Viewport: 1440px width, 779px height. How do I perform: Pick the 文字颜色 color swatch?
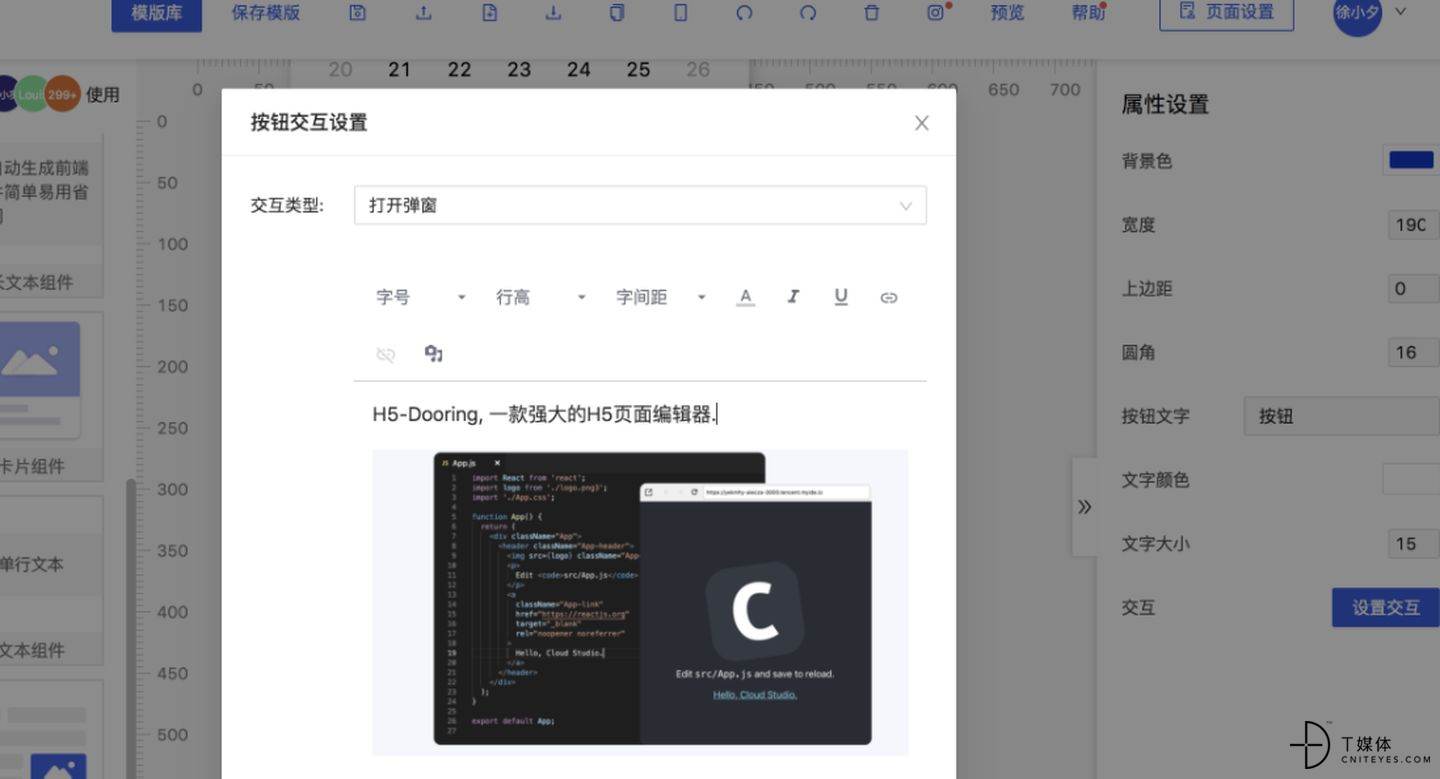(1411, 479)
